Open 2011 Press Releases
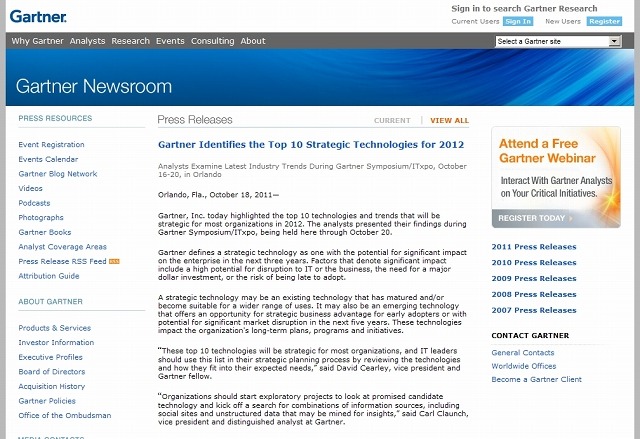The width and height of the screenshot is (640, 439). coord(534,246)
